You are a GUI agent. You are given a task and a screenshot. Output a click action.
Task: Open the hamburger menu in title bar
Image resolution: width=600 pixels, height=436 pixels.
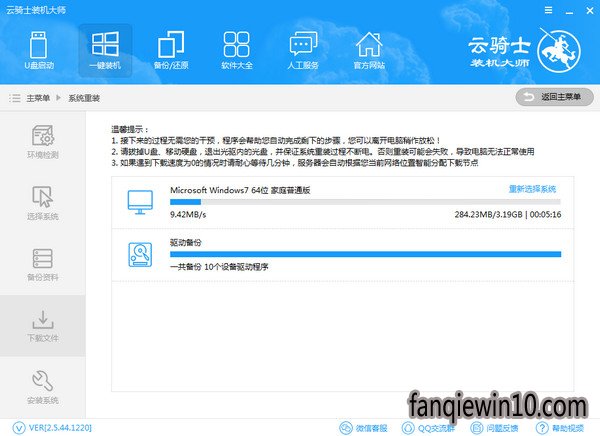[548, 10]
